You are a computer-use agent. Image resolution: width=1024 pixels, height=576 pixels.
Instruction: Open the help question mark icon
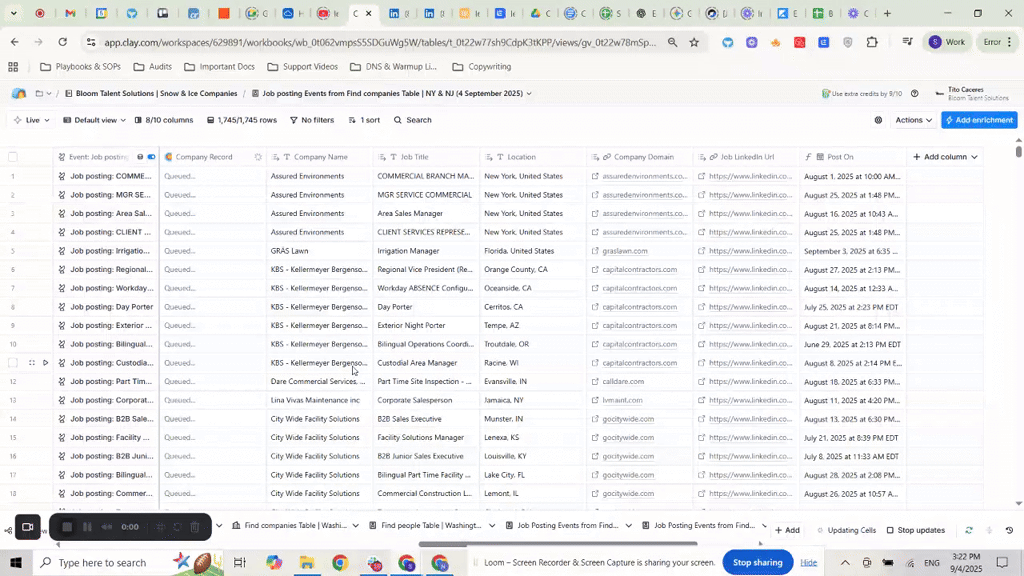[914, 93]
